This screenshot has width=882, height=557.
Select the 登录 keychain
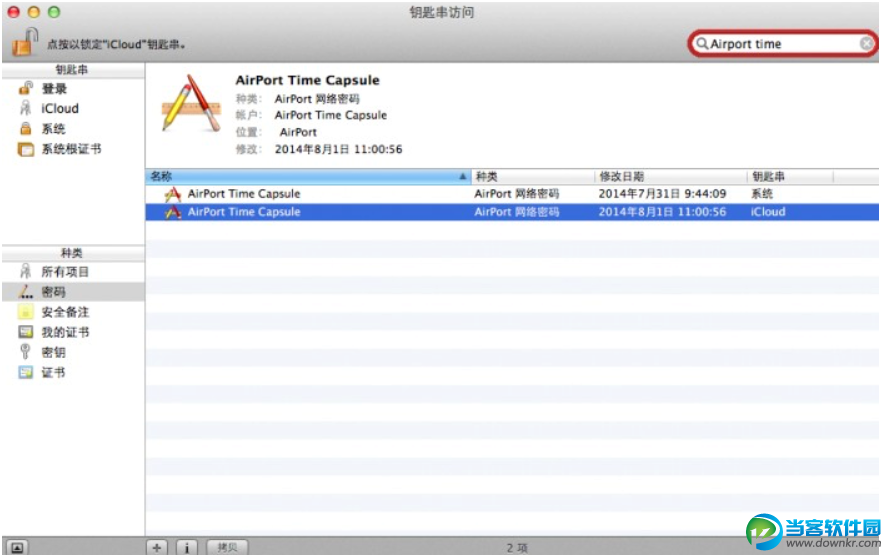(x=54, y=88)
